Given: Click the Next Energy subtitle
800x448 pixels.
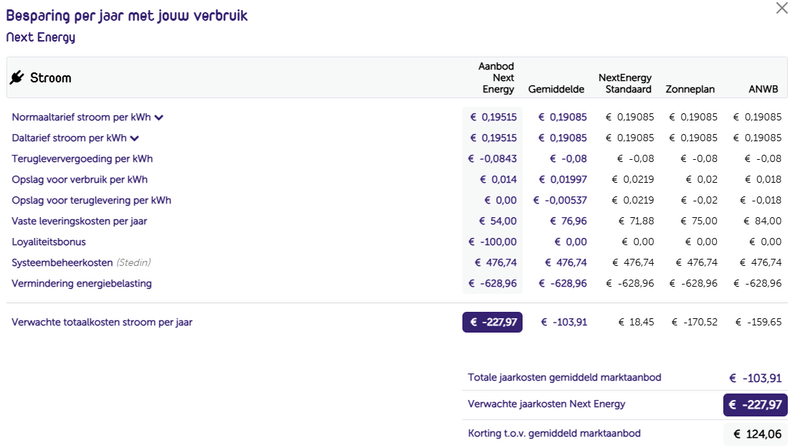Looking at the screenshot, I should [x=41, y=38].
